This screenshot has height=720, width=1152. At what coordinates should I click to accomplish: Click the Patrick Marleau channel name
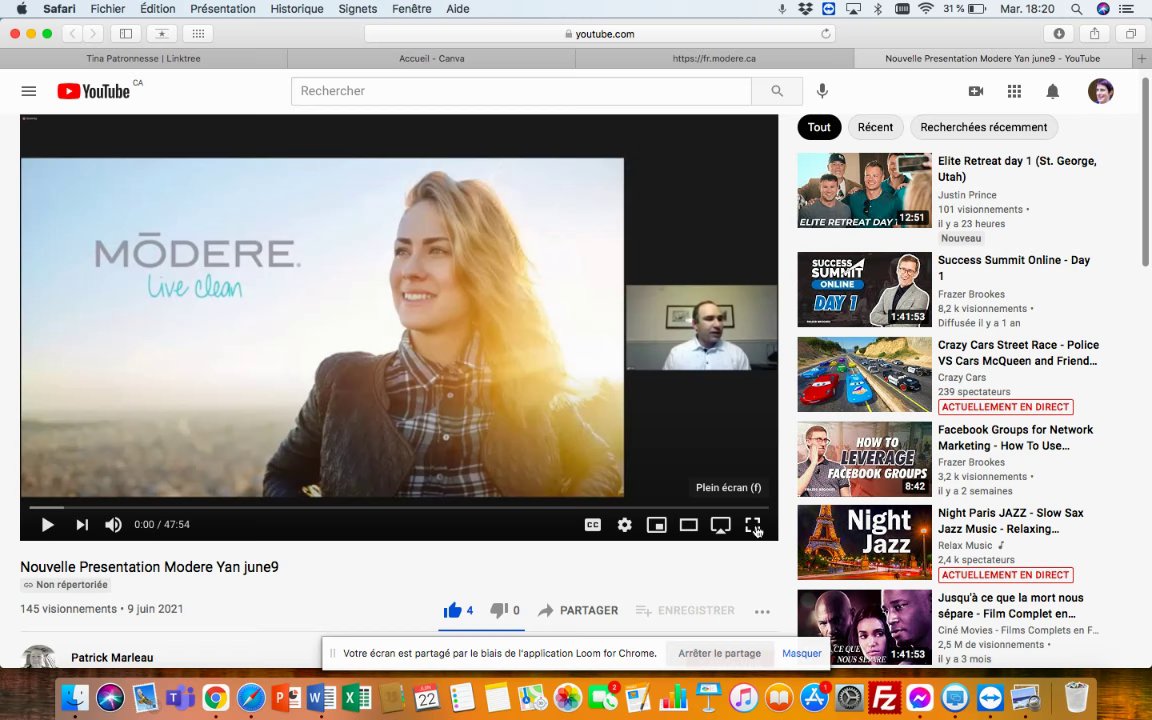click(x=112, y=658)
